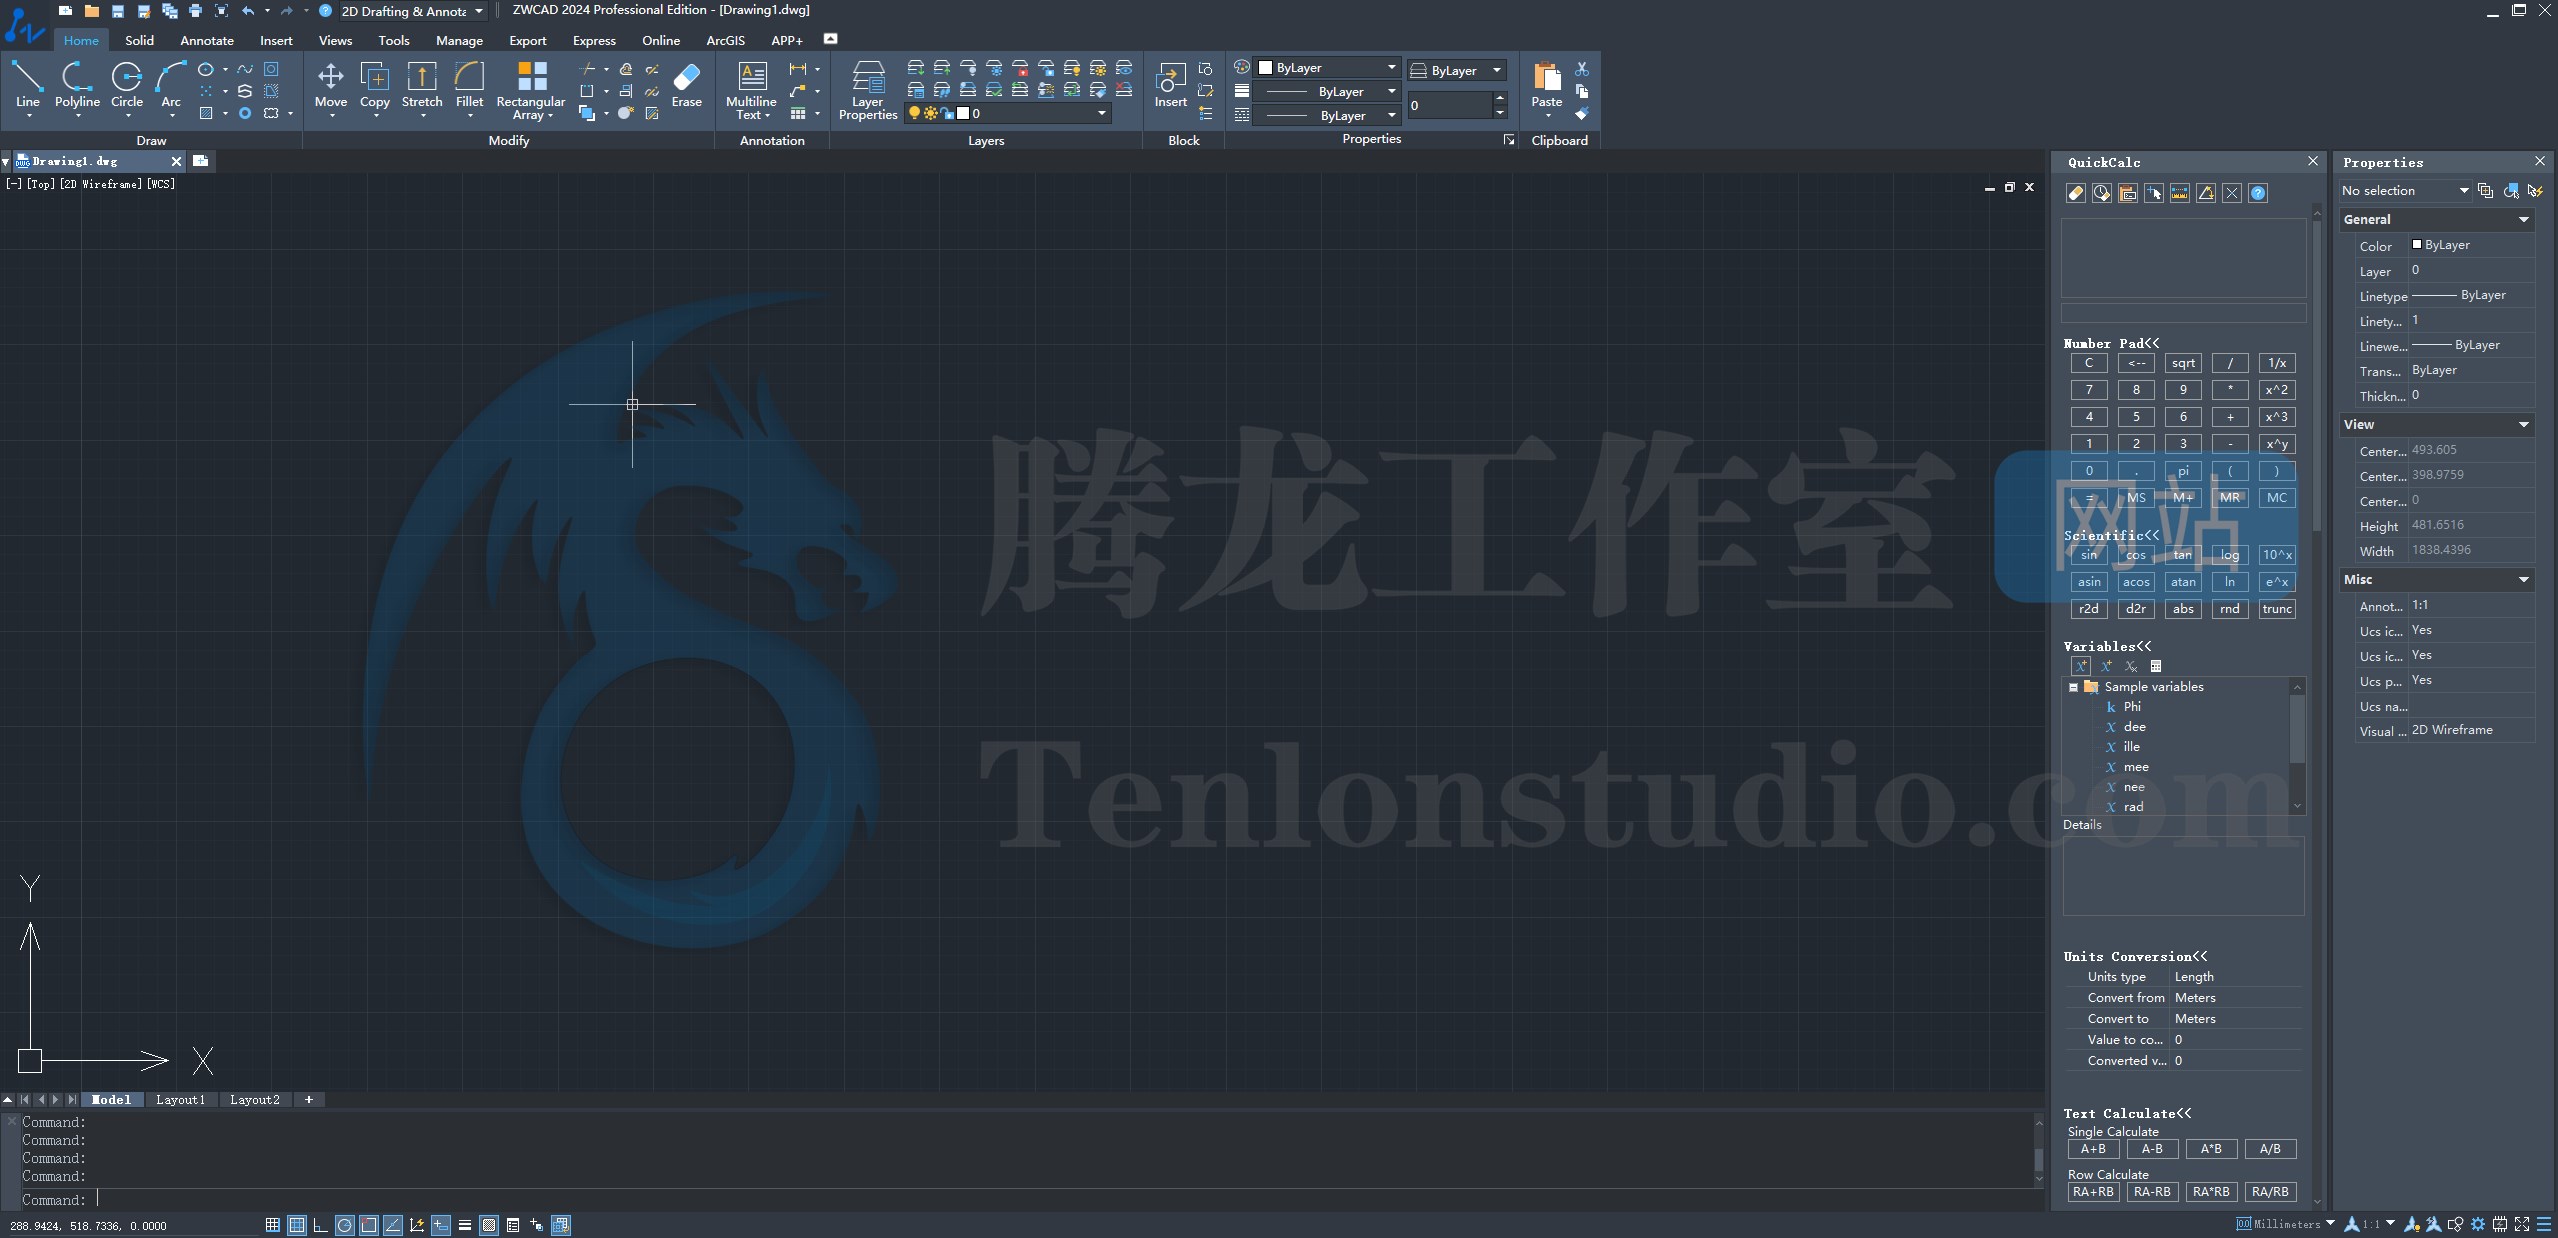Click QuickCalc clear history icon
Viewport: 2558px width, 1238px height.
click(2102, 193)
